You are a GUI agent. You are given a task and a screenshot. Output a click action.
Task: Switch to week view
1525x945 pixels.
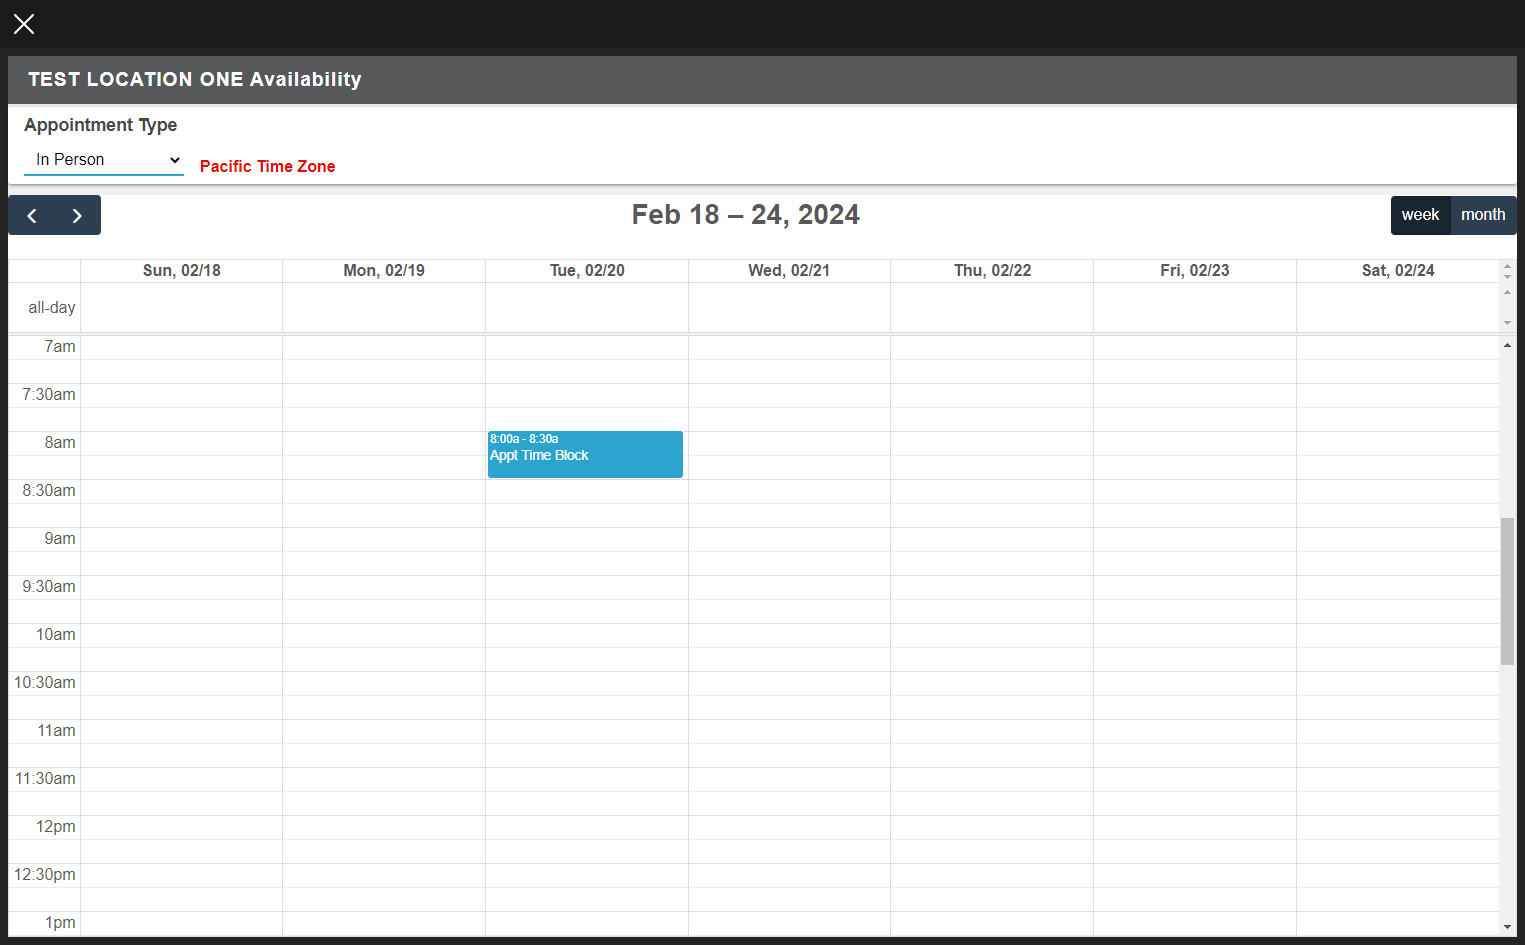point(1420,215)
